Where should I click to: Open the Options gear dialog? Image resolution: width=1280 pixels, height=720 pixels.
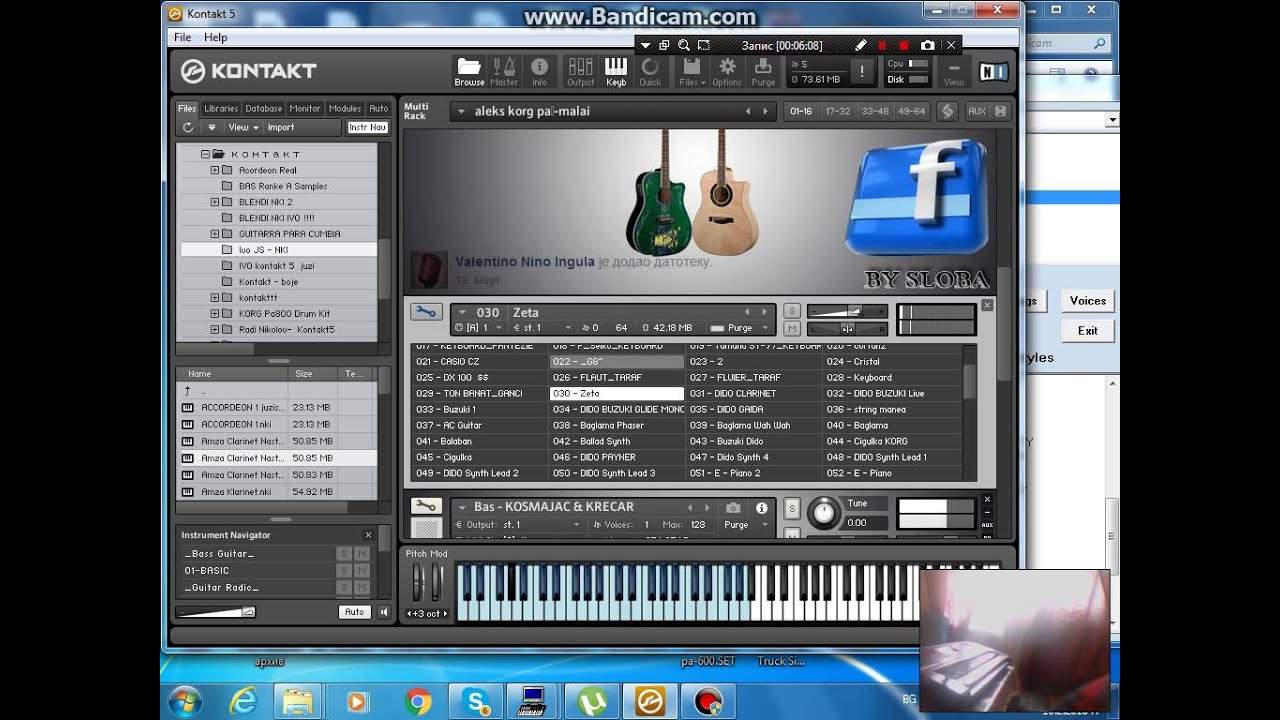click(x=727, y=71)
